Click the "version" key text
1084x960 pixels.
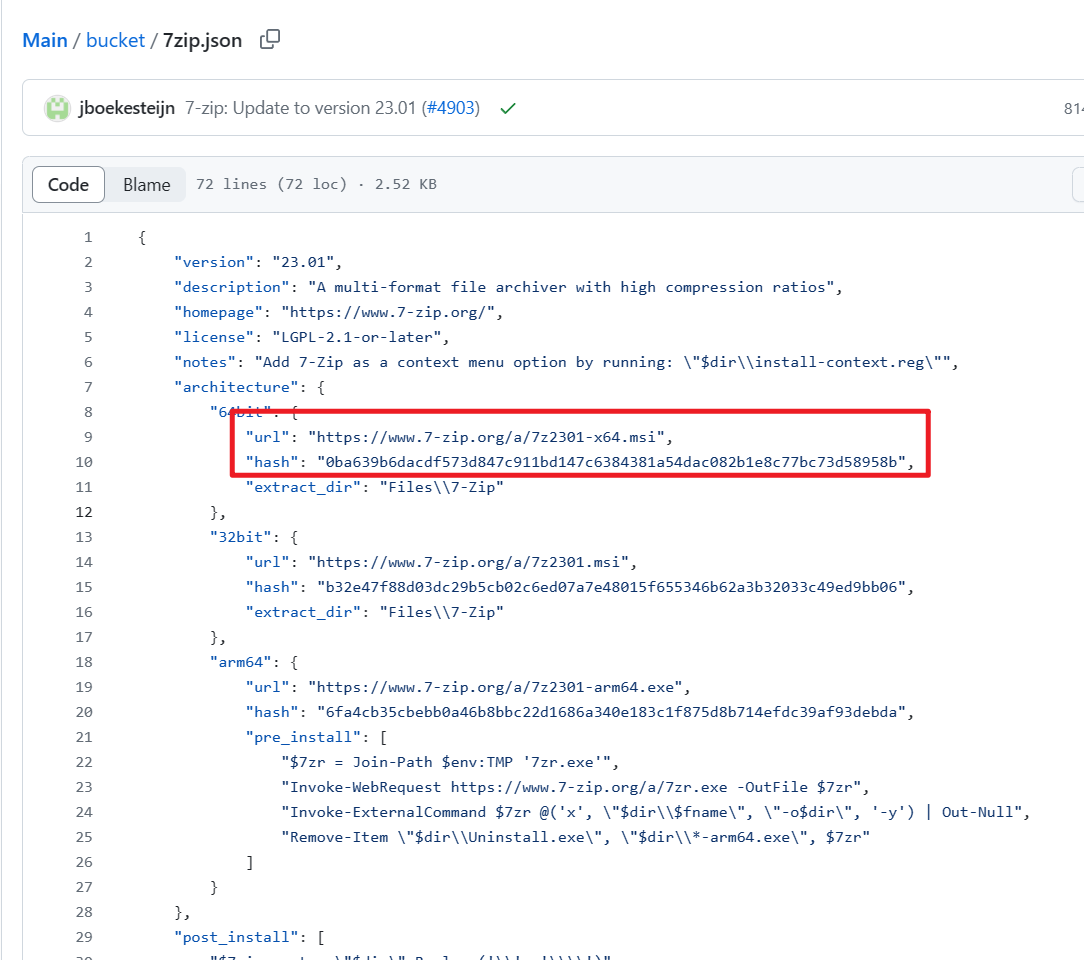point(214,262)
